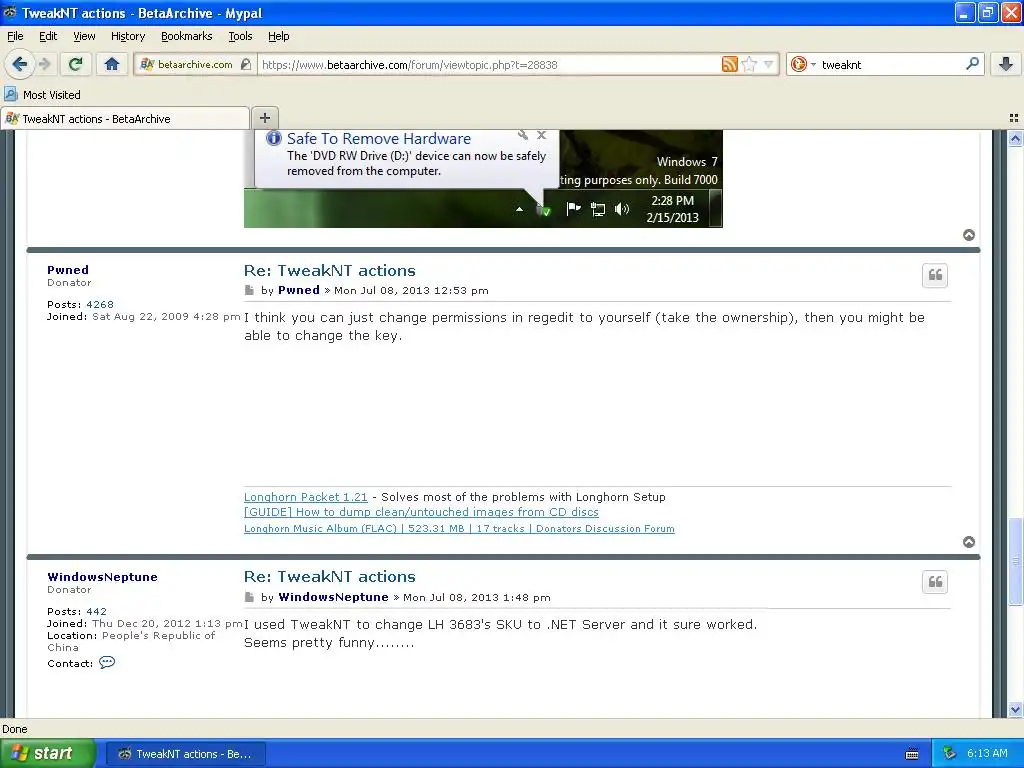
Task: Click the Mypal icon in the title bar
Action: [x=10, y=12]
